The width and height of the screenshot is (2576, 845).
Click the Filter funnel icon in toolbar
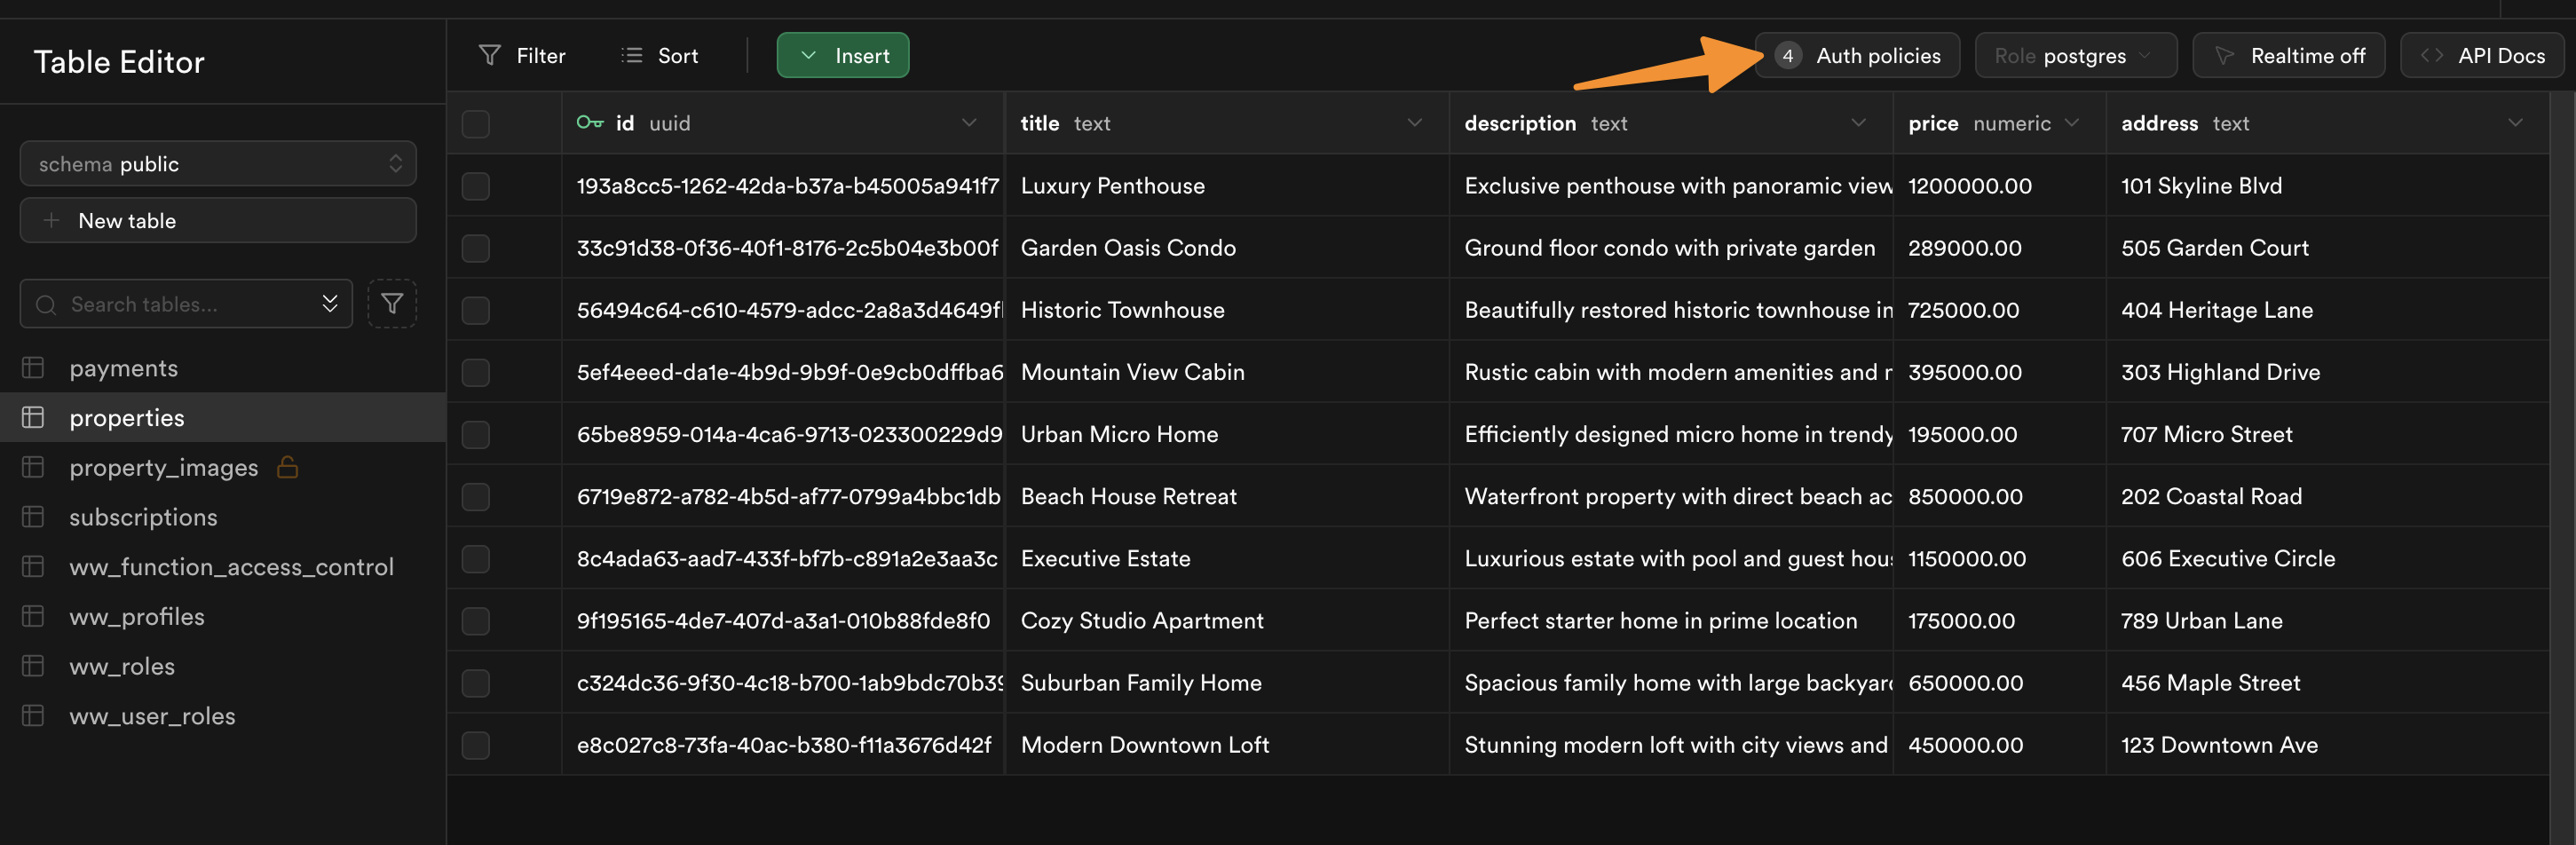click(489, 56)
